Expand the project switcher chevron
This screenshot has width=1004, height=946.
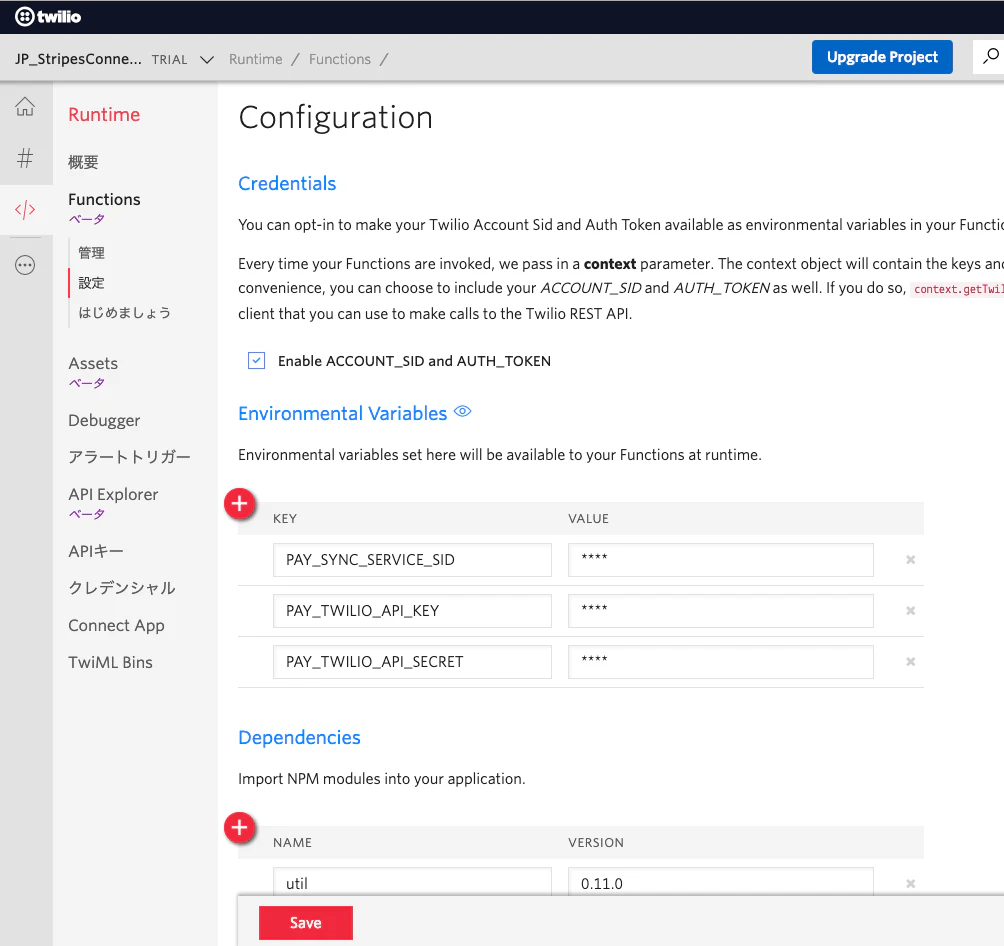pyautogui.click(x=207, y=60)
